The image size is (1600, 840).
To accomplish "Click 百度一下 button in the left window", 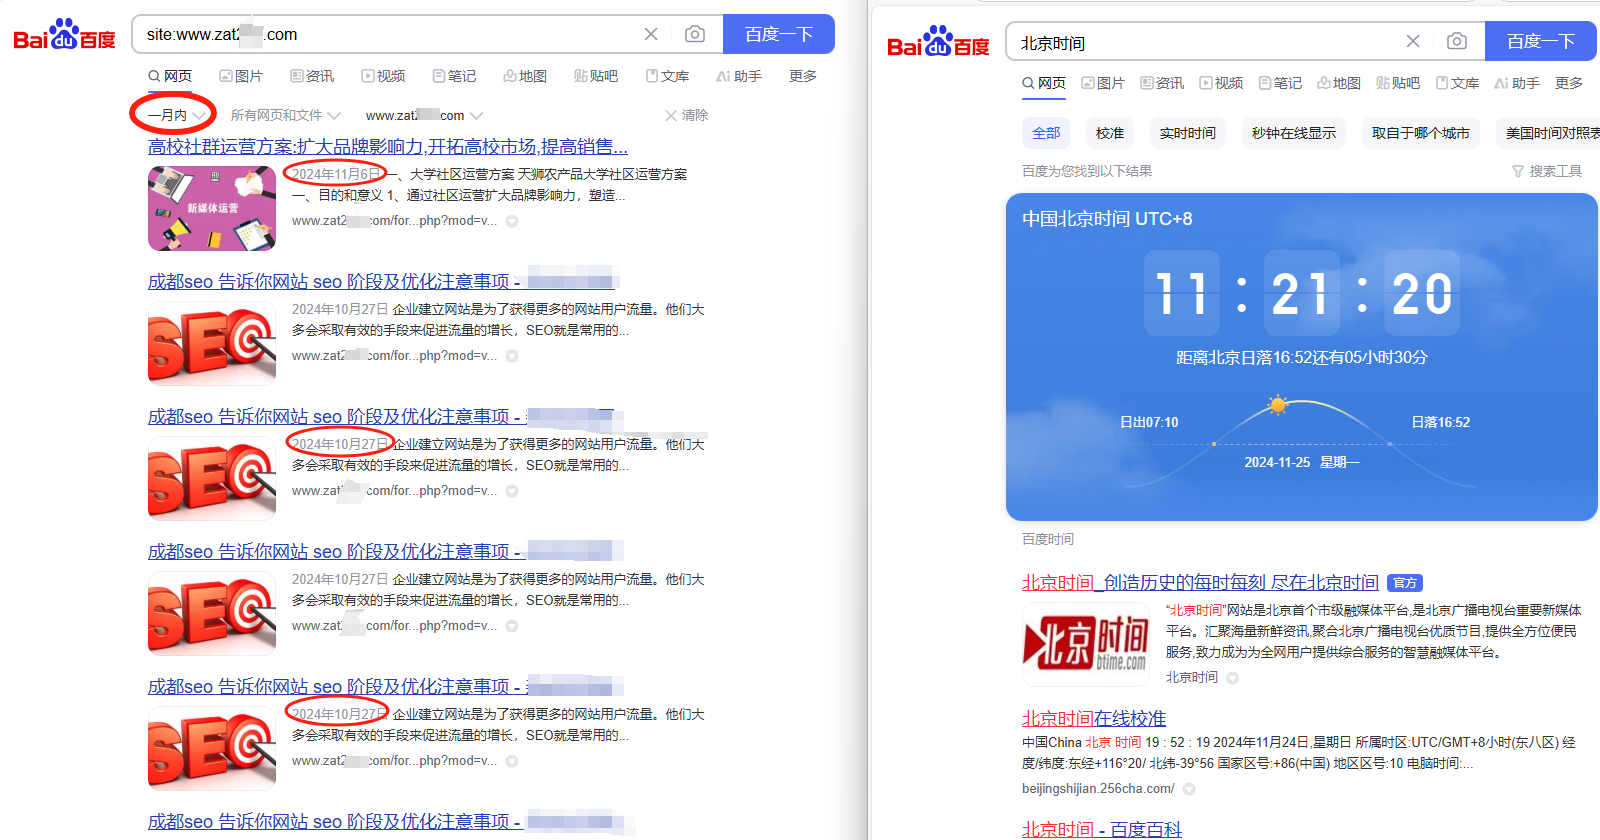I will [779, 34].
